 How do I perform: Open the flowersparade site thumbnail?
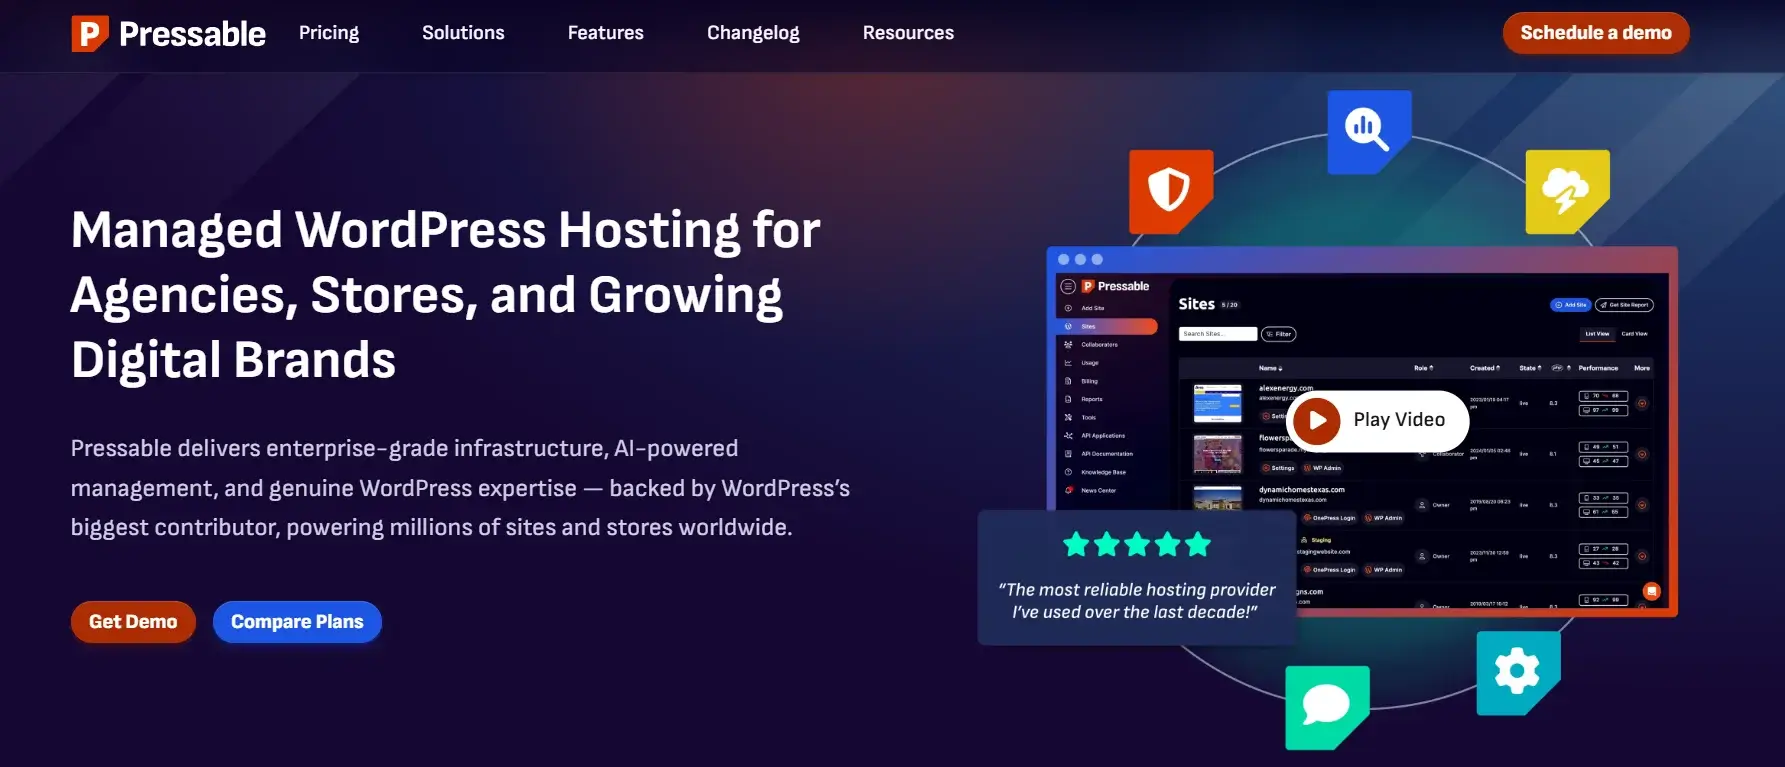pos(1217,454)
